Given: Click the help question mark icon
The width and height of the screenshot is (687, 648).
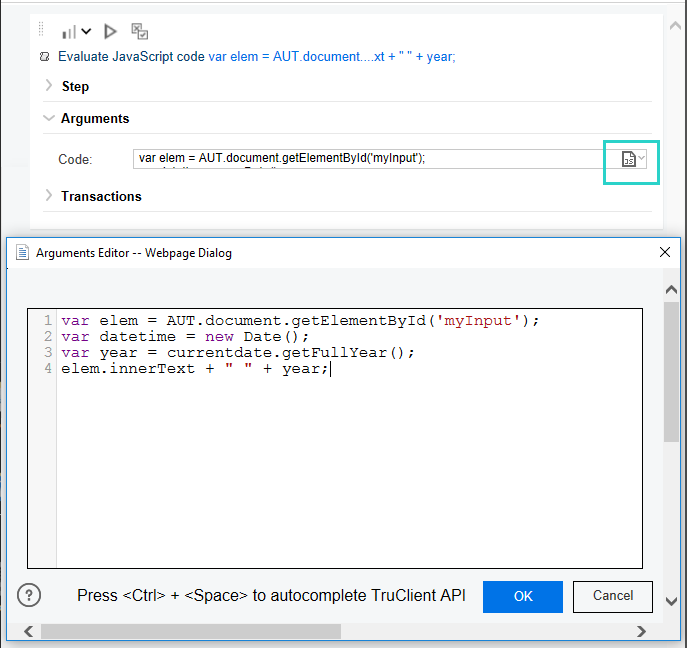Looking at the screenshot, I should (x=29, y=596).
